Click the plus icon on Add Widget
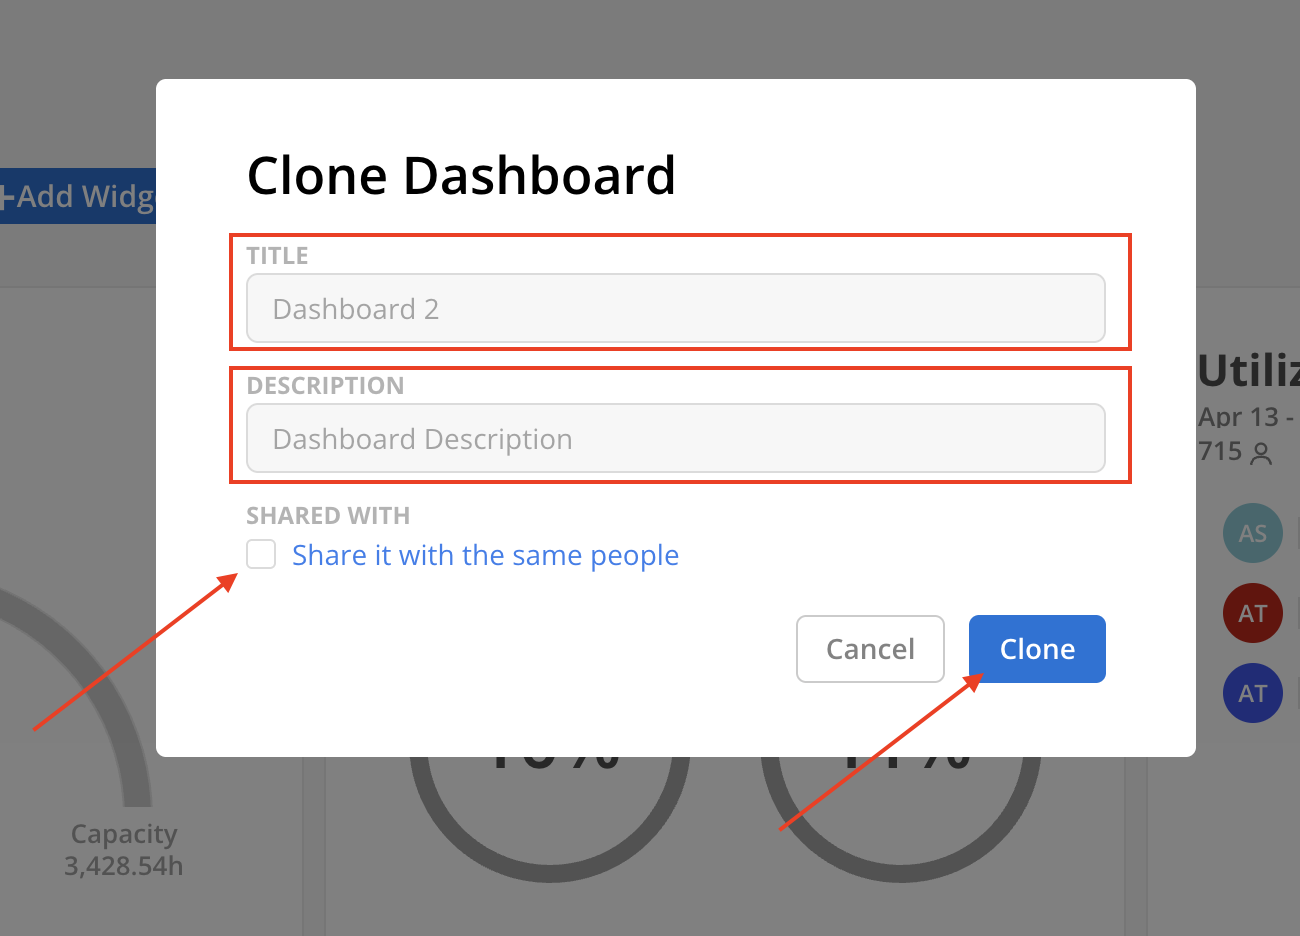1300x936 pixels. pos(6,197)
